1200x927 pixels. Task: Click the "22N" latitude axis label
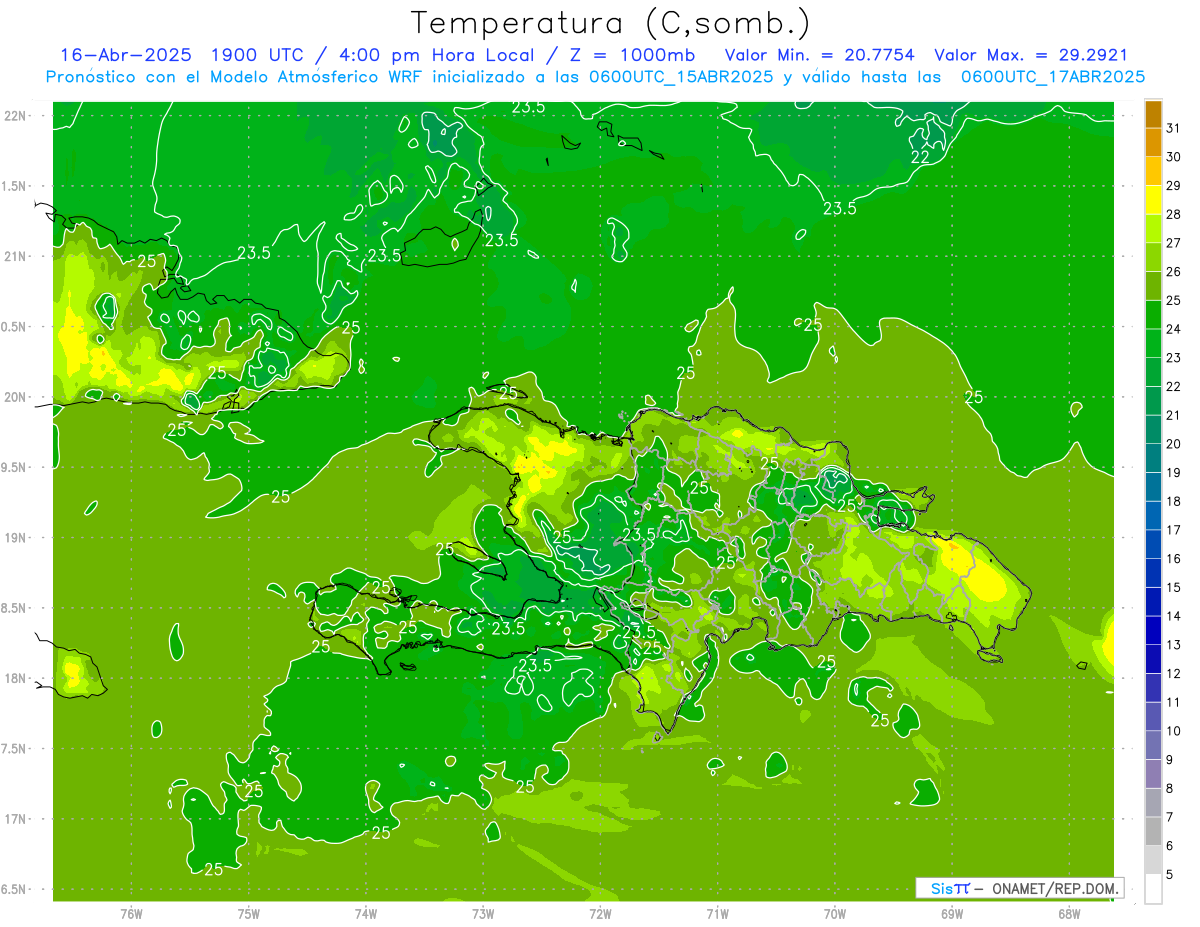[x=17, y=116]
